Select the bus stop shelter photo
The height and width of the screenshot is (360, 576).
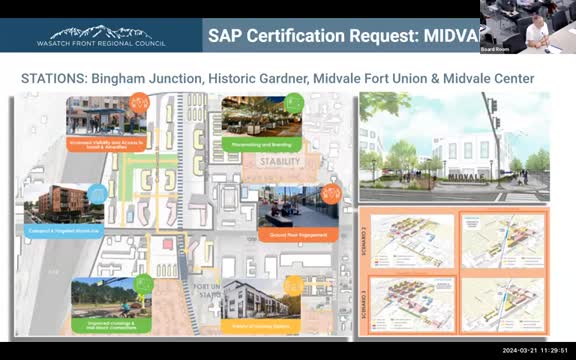[106, 116]
